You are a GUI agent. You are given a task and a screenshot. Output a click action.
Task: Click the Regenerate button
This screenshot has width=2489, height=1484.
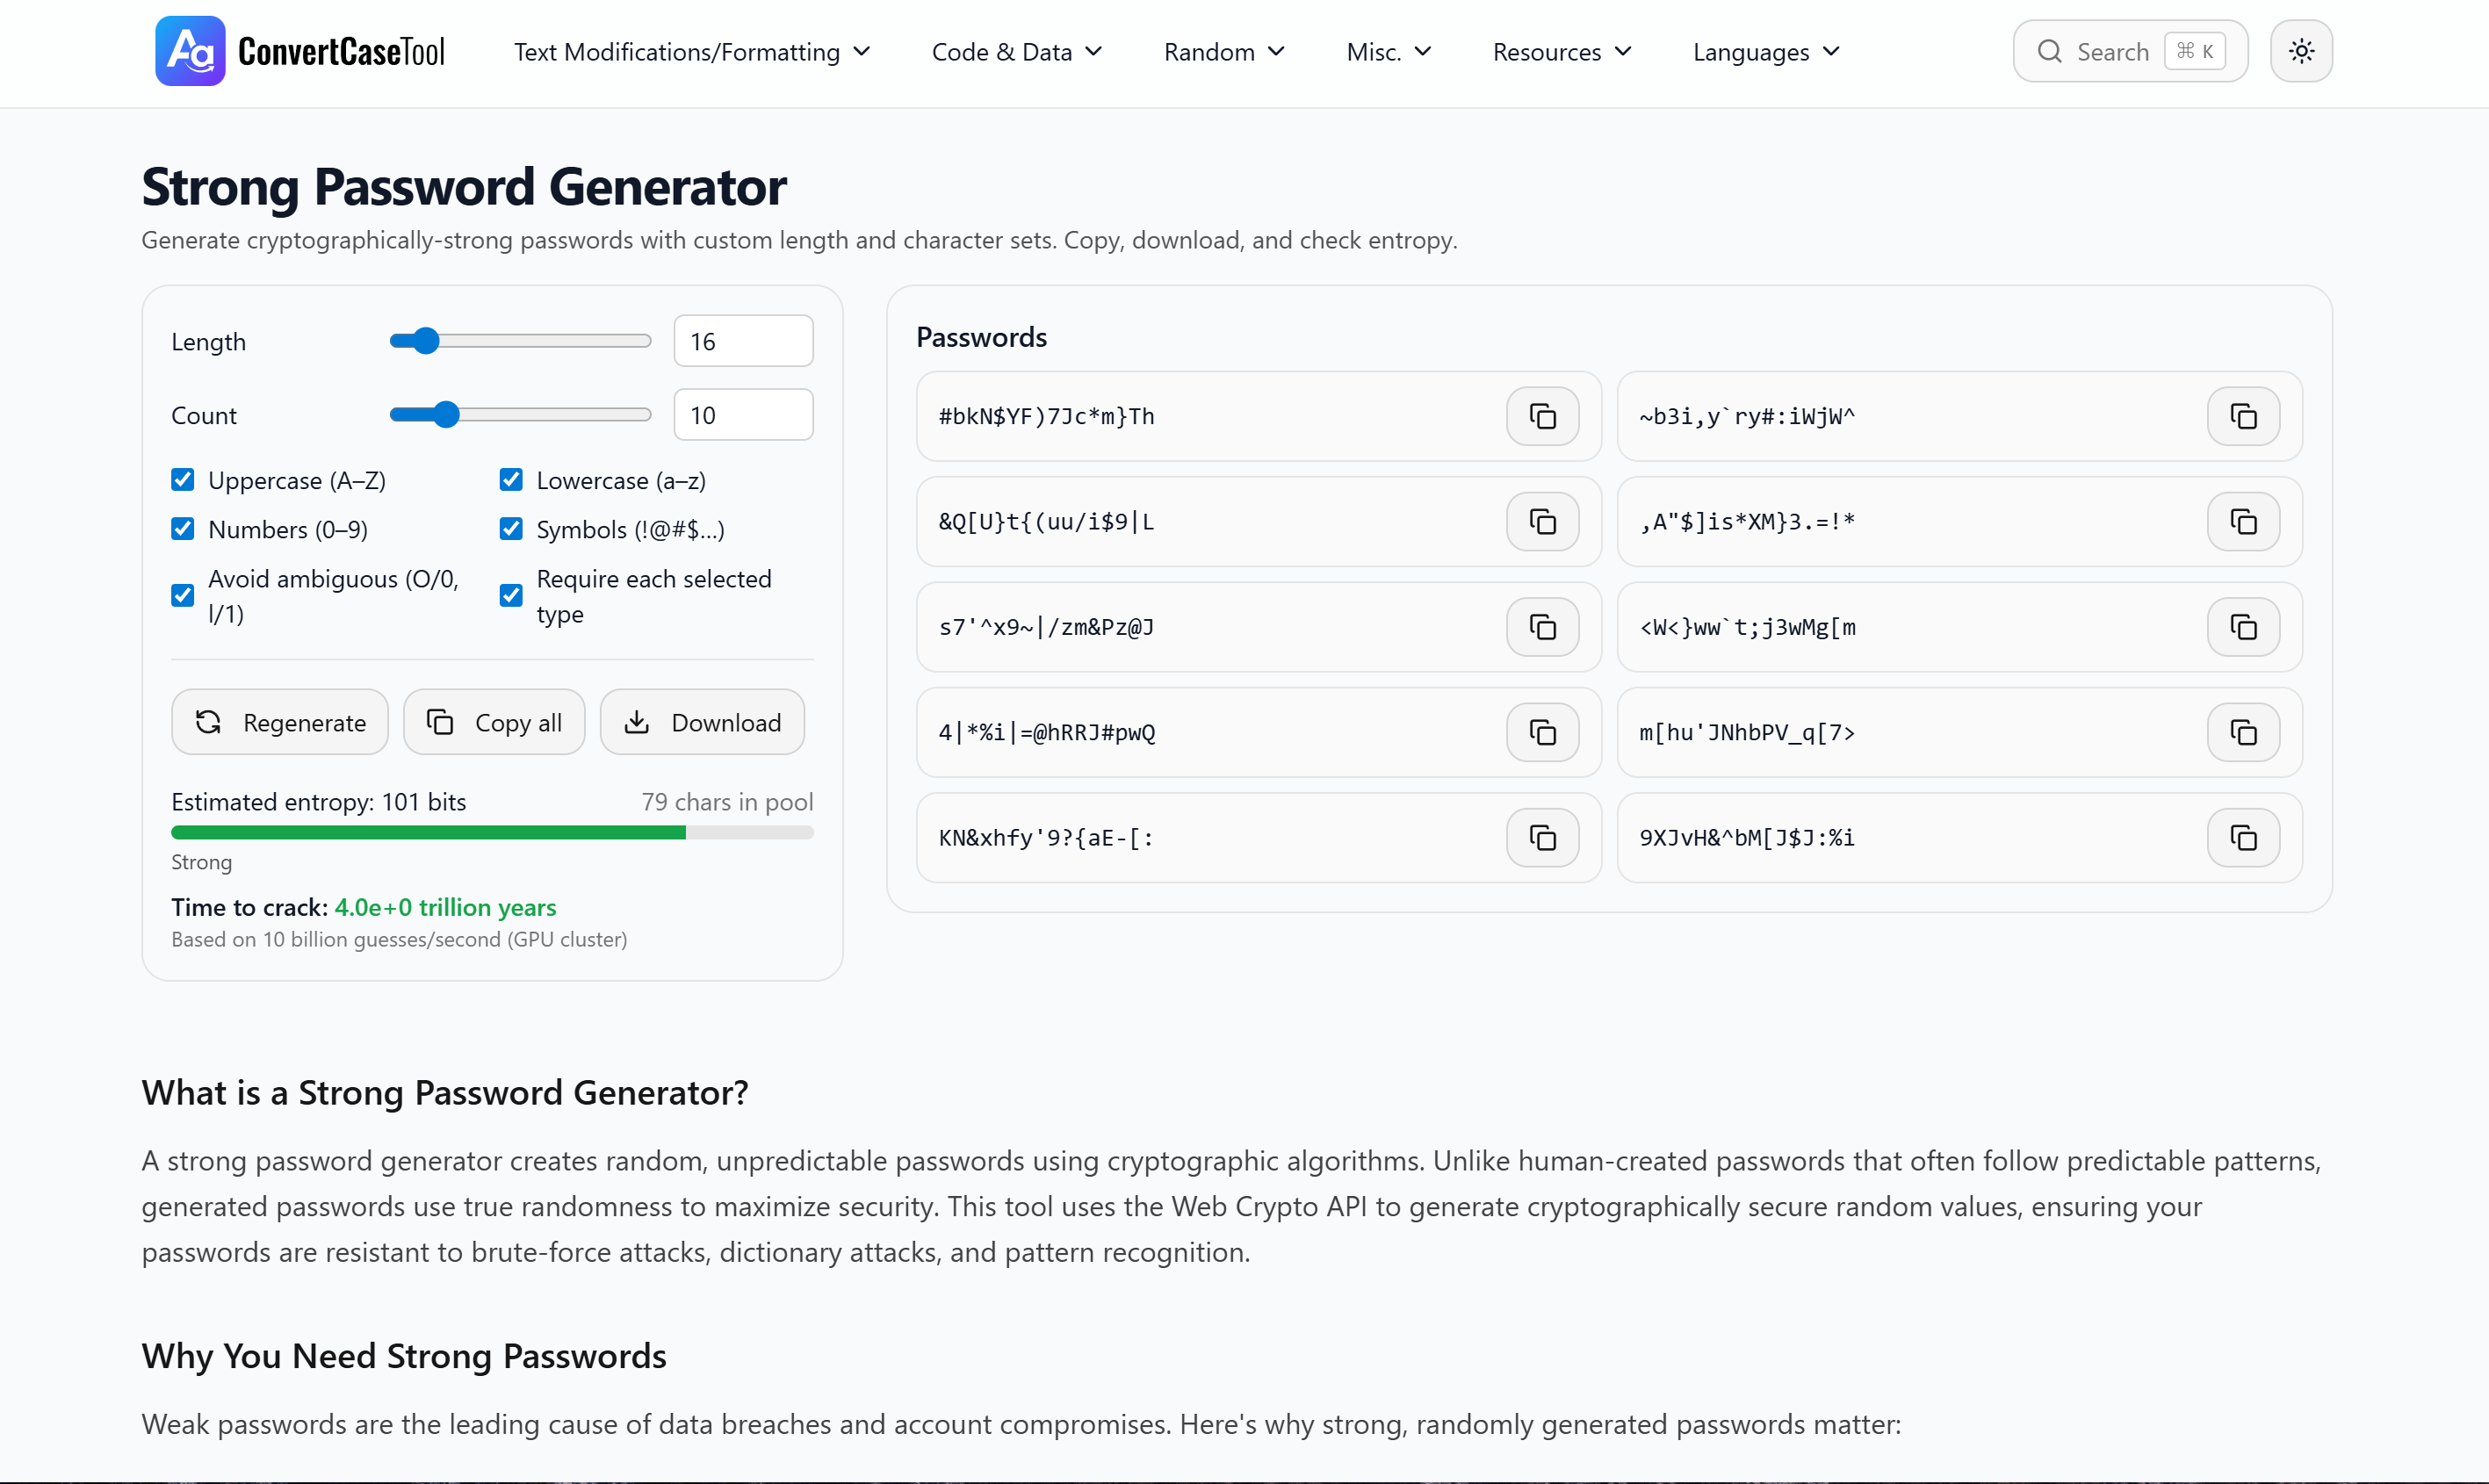point(279,722)
